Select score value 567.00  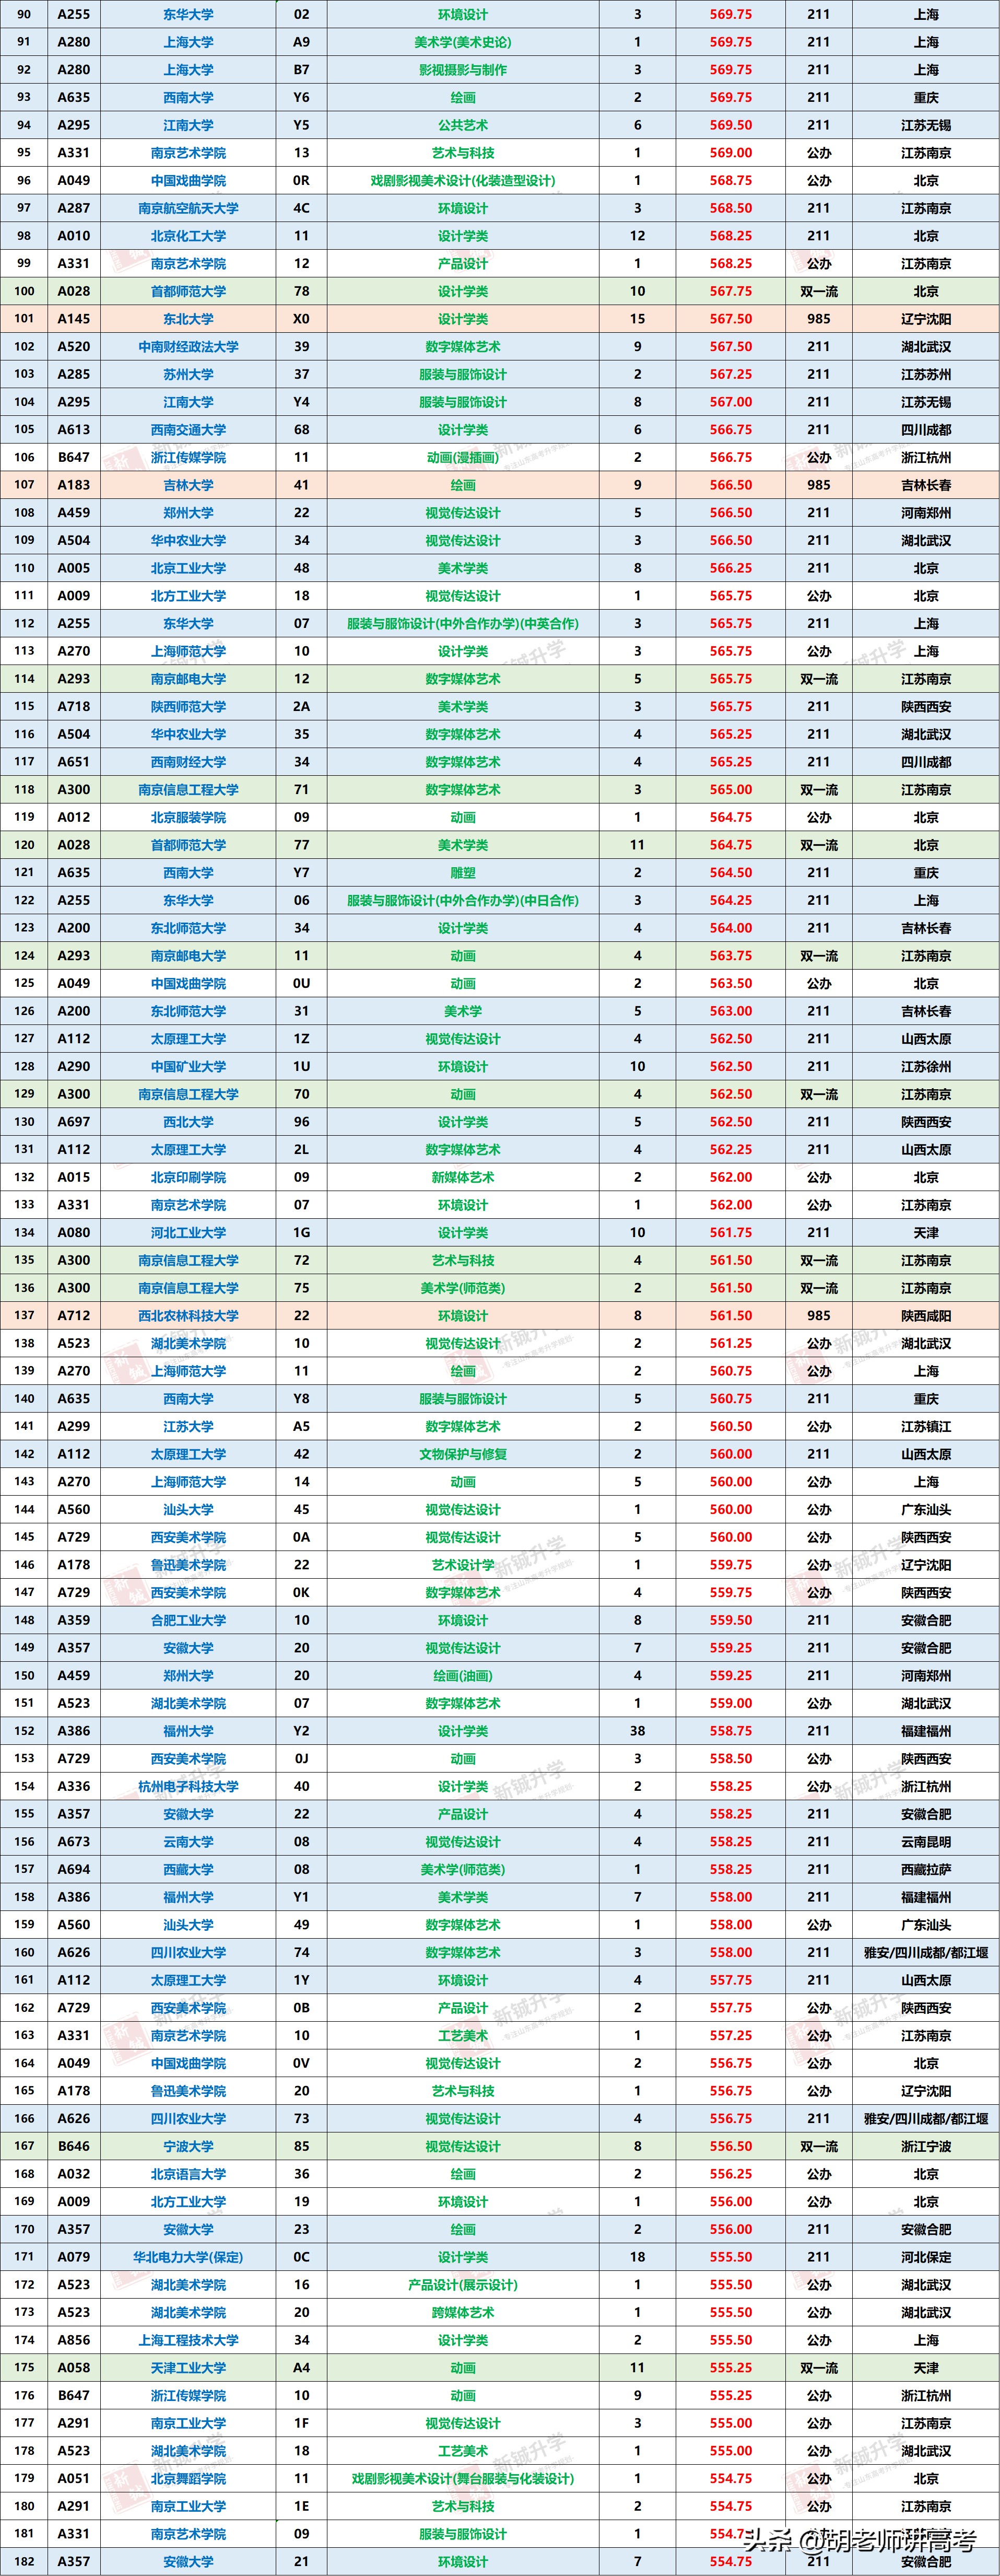tap(730, 402)
